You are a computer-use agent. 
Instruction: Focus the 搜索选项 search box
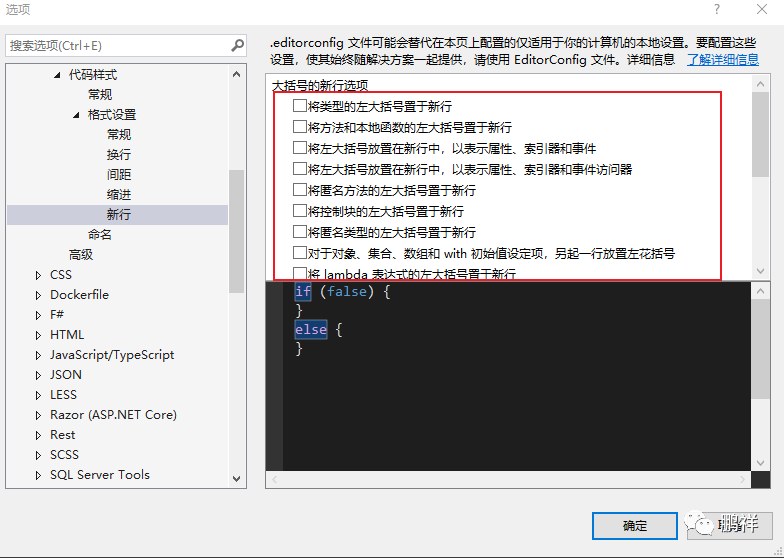pos(126,46)
